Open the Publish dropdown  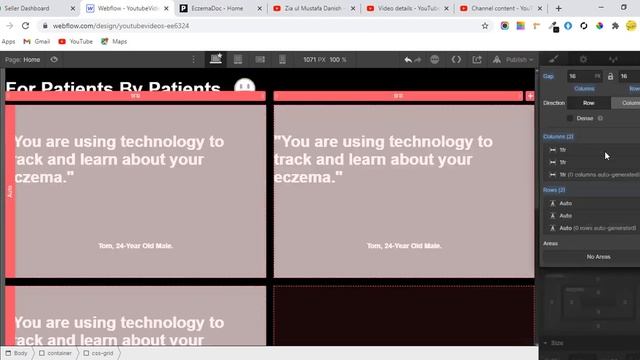coord(519,60)
